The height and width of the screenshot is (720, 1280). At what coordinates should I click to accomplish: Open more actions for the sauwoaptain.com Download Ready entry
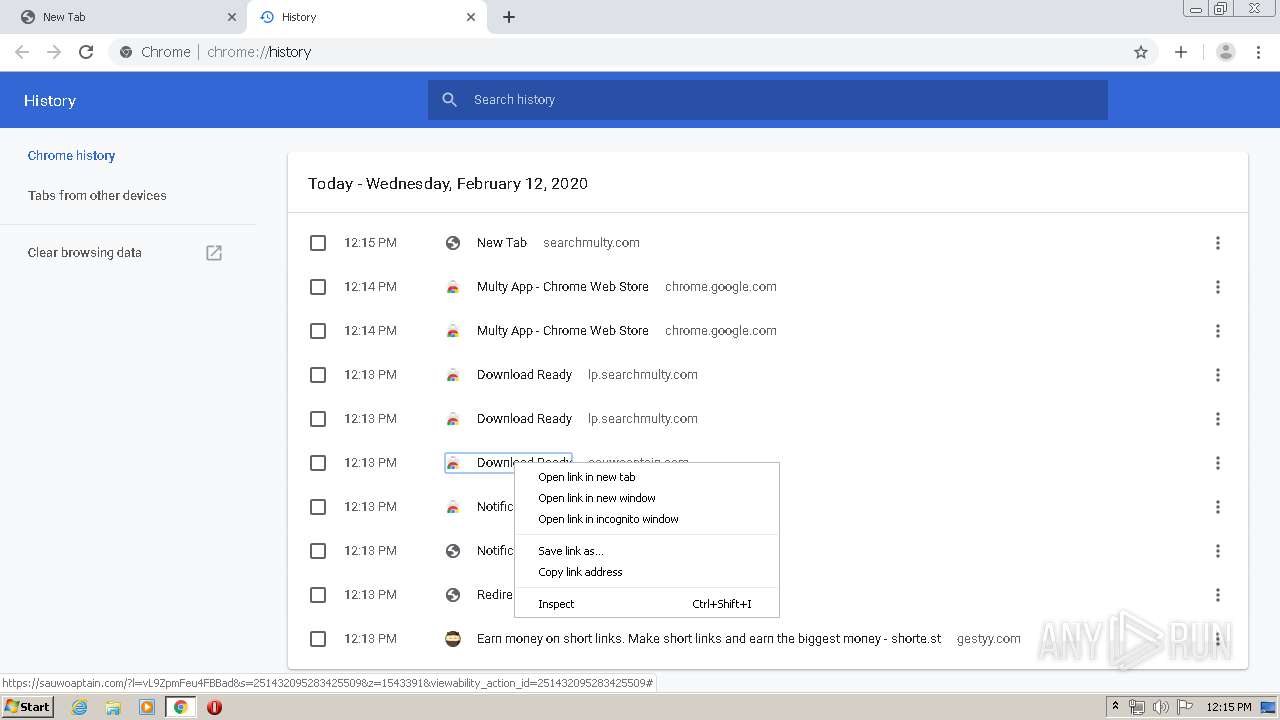click(x=1218, y=463)
